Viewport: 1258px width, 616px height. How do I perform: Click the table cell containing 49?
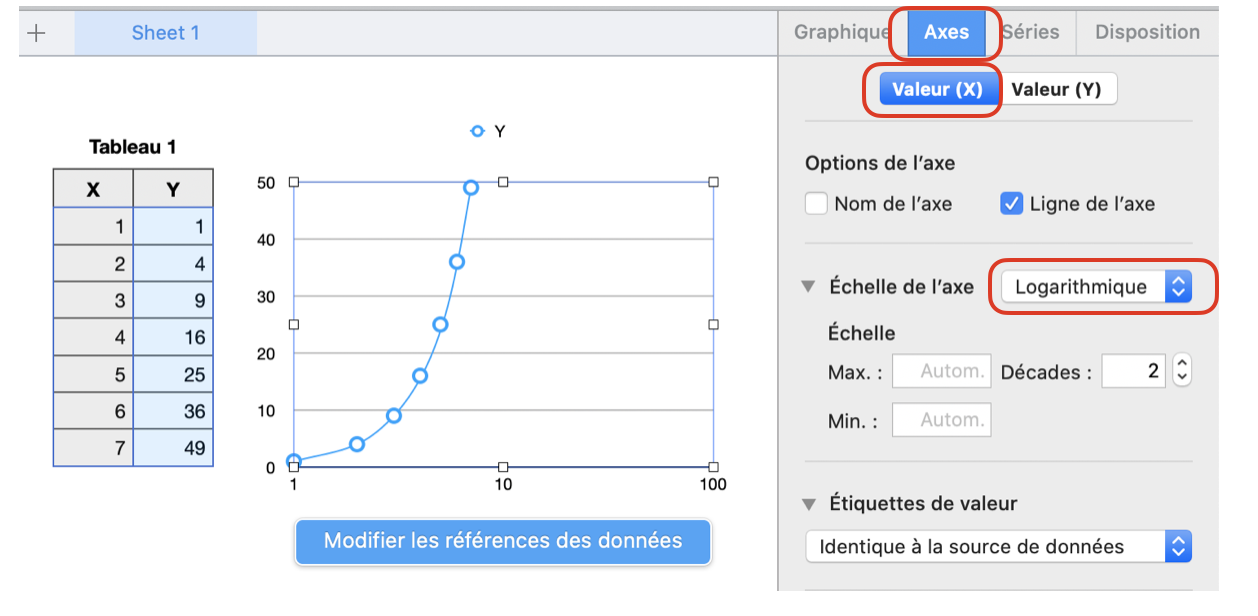point(173,448)
